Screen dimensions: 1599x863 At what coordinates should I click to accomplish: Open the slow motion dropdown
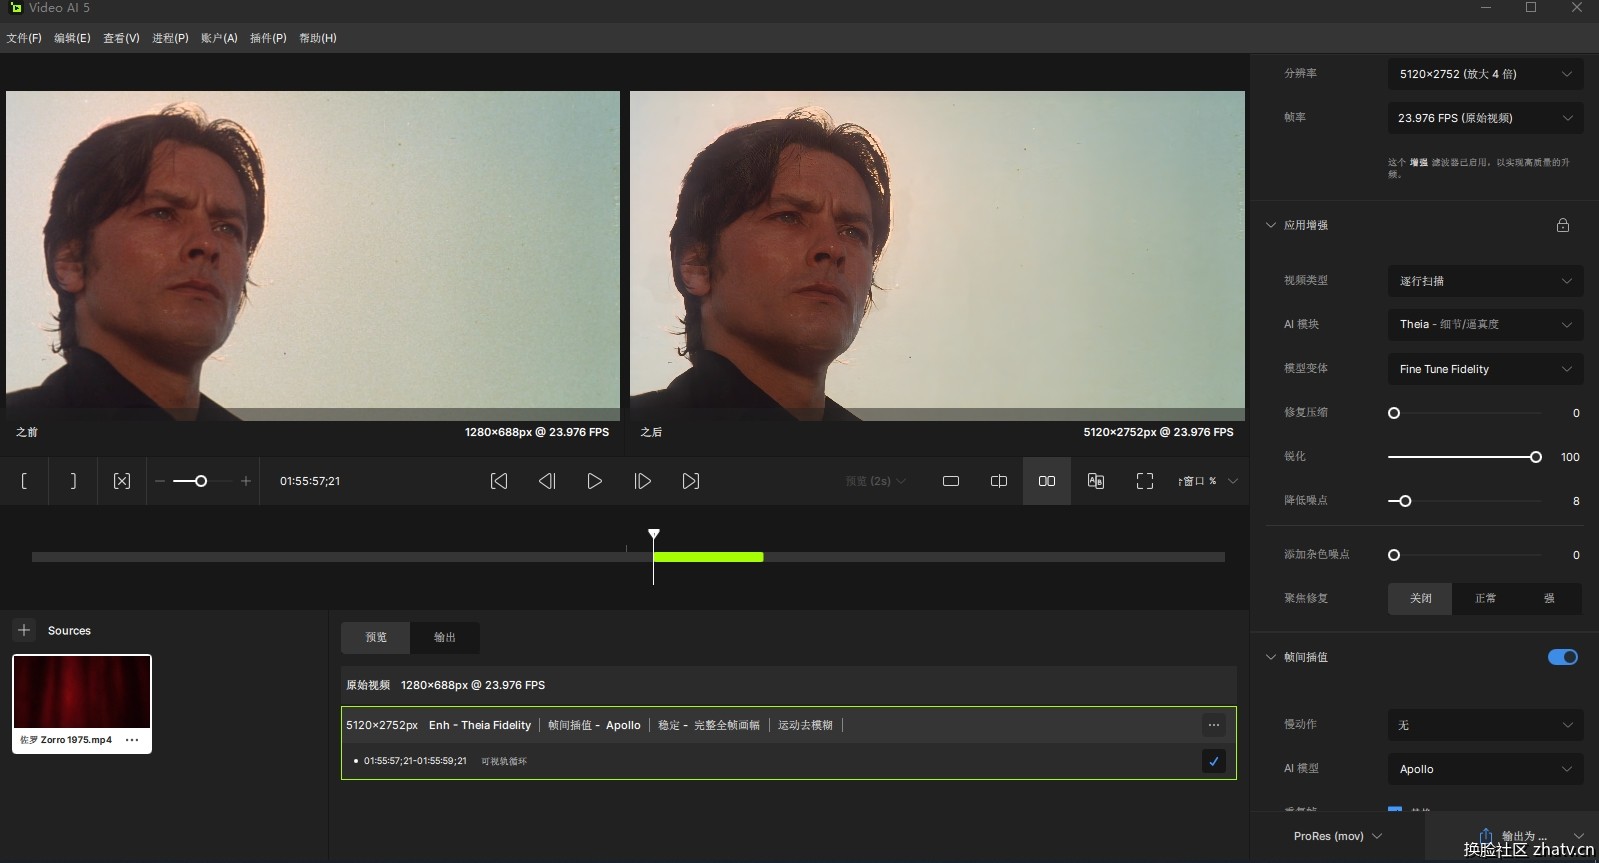point(1485,725)
